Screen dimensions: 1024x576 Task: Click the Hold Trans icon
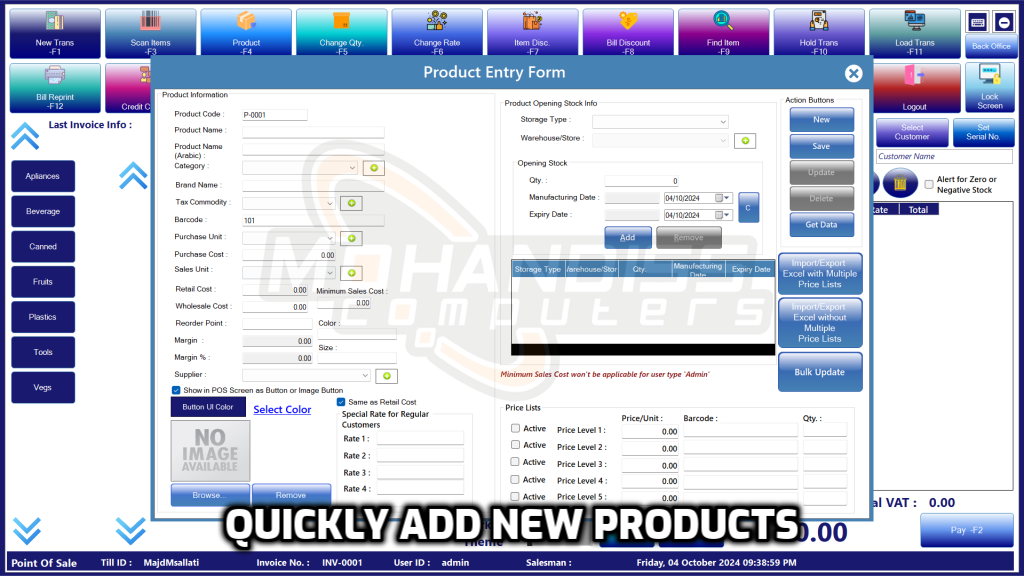click(820, 30)
